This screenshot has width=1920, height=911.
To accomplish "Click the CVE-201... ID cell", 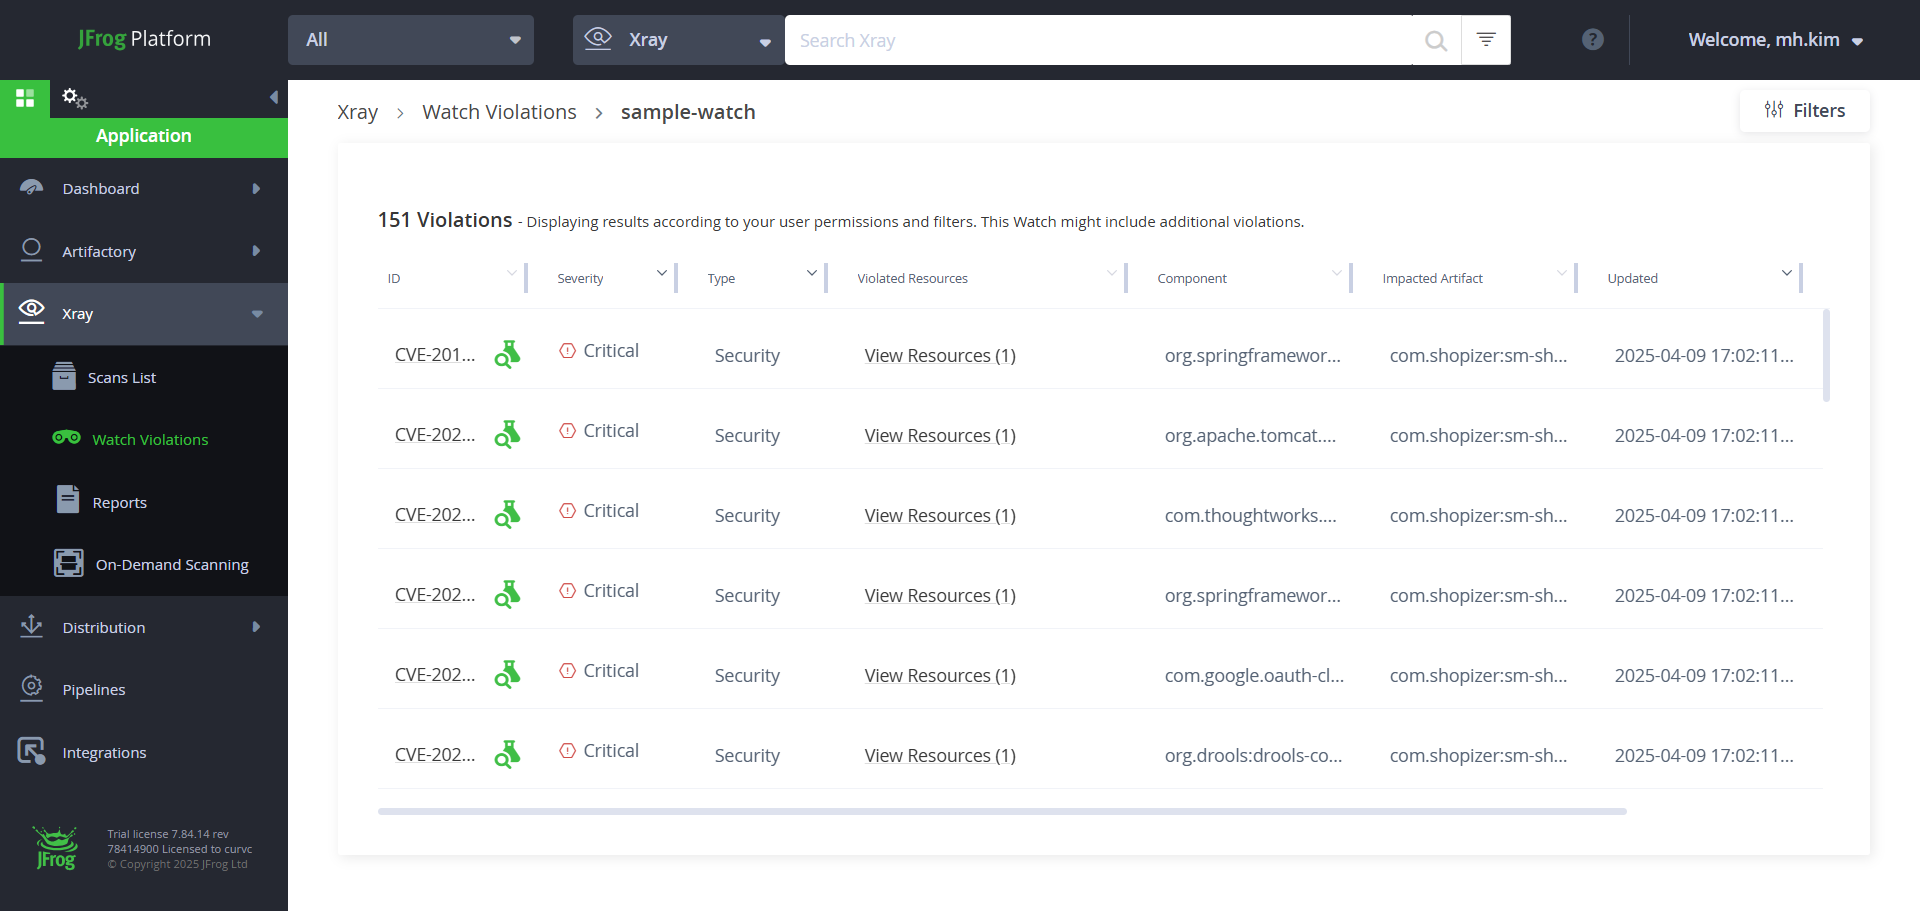I will point(435,355).
